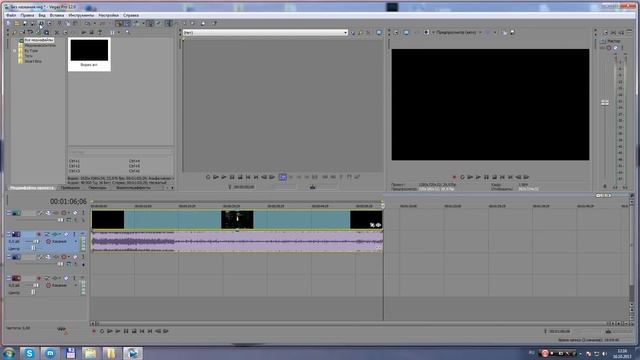Click the Render As icon under the cursor

(x=41, y=23)
